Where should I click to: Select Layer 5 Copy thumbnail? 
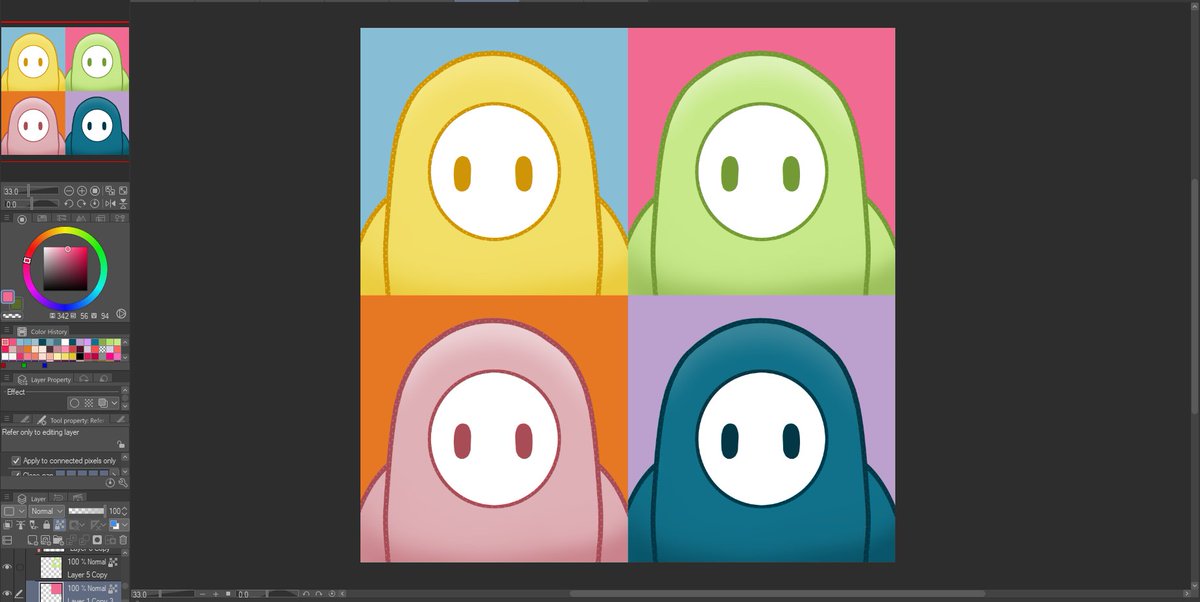(x=51, y=567)
